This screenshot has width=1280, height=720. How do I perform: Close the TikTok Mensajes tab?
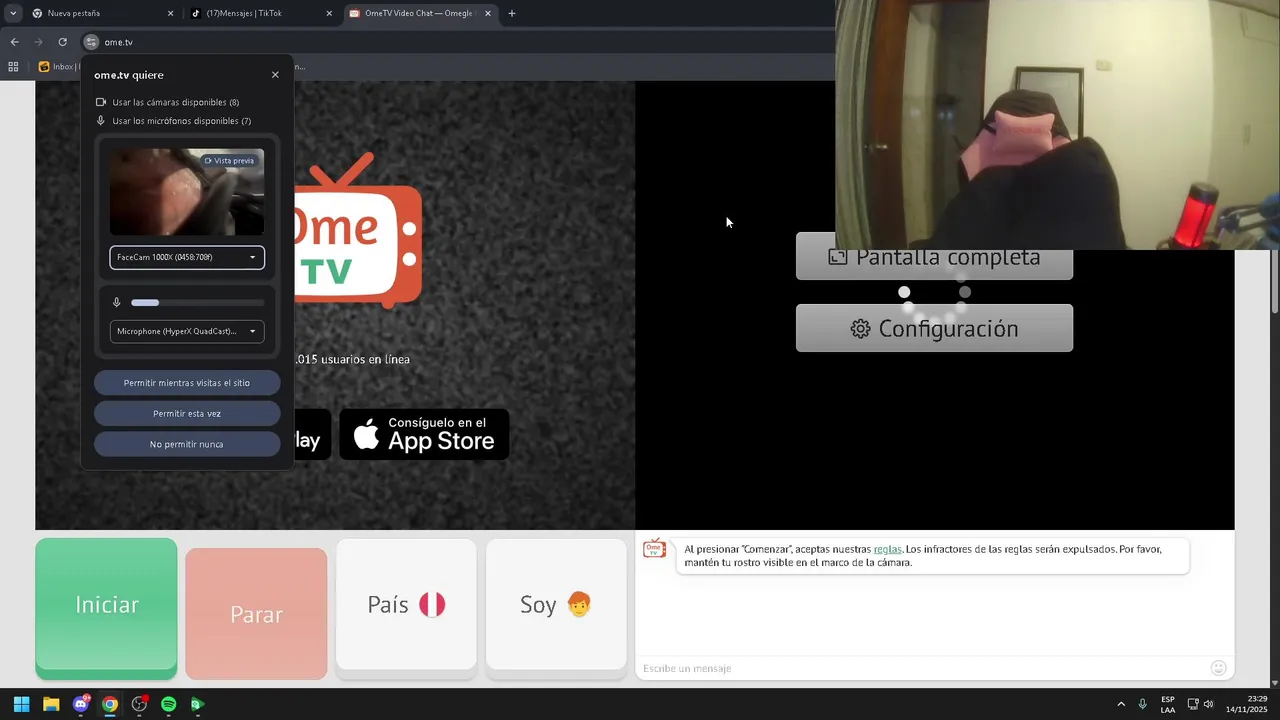[x=329, y=13]
